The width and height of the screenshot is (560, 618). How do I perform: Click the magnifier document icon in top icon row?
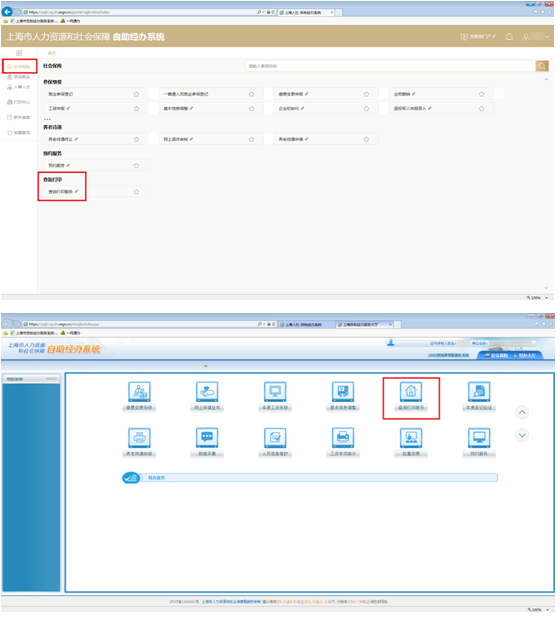[481, 394]
